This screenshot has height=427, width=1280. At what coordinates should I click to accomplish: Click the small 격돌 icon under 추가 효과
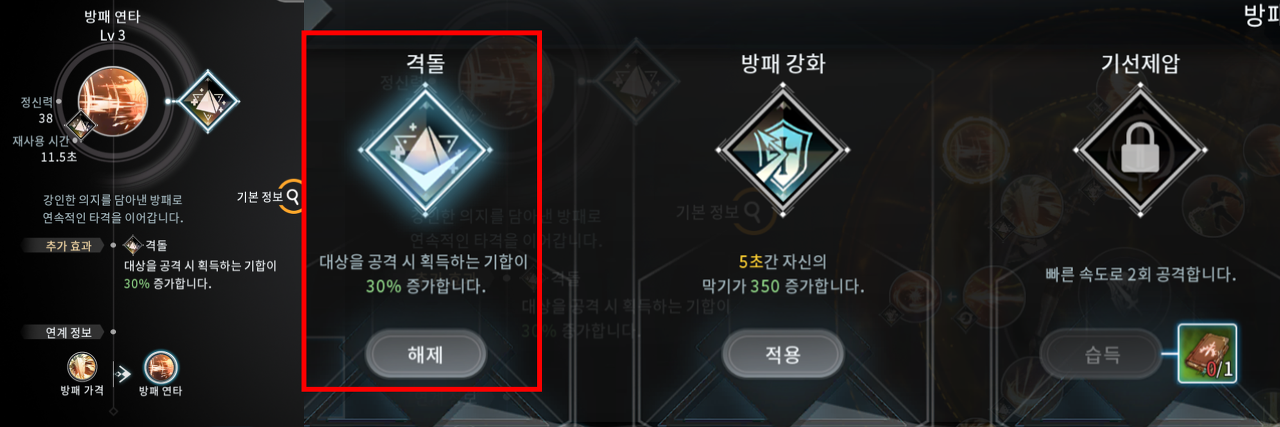pos(132,244)
